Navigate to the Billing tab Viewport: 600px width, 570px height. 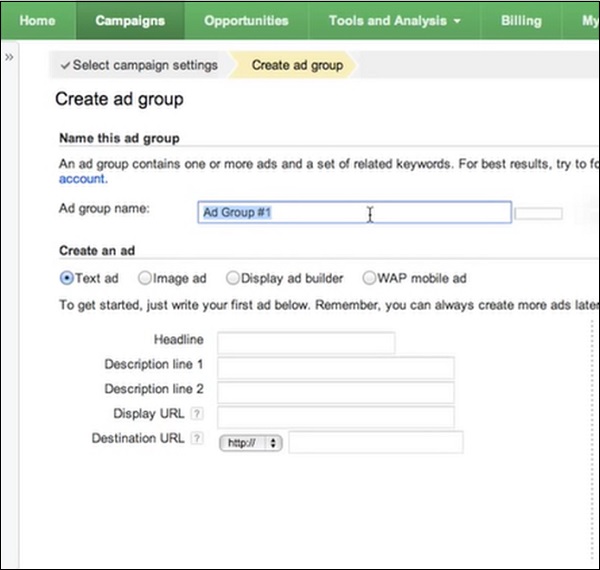click(520, 20)
